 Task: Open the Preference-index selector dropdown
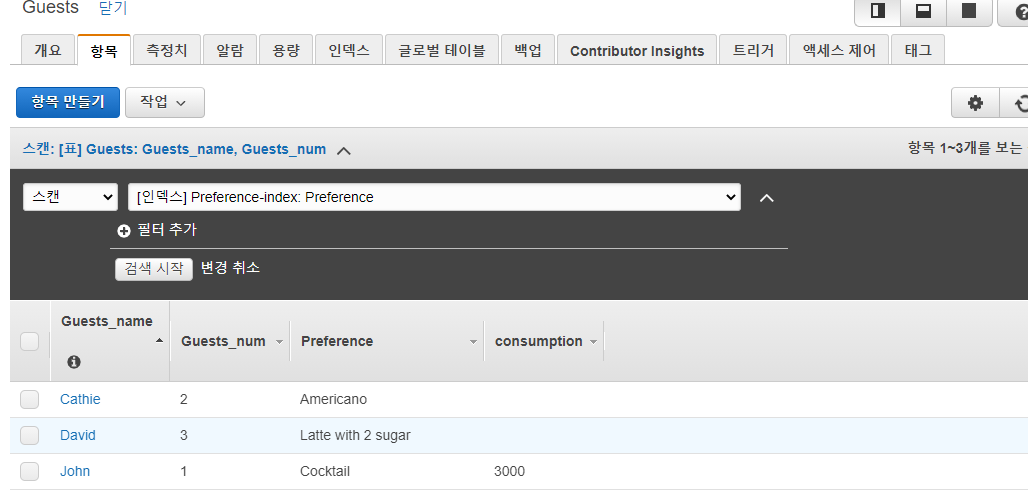(x=434, y=197)
